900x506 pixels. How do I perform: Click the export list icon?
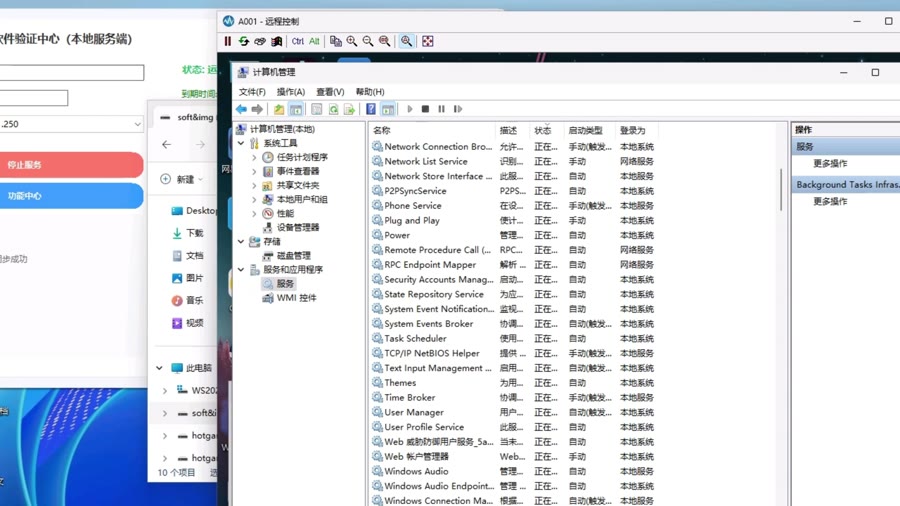tap(349, 109)
